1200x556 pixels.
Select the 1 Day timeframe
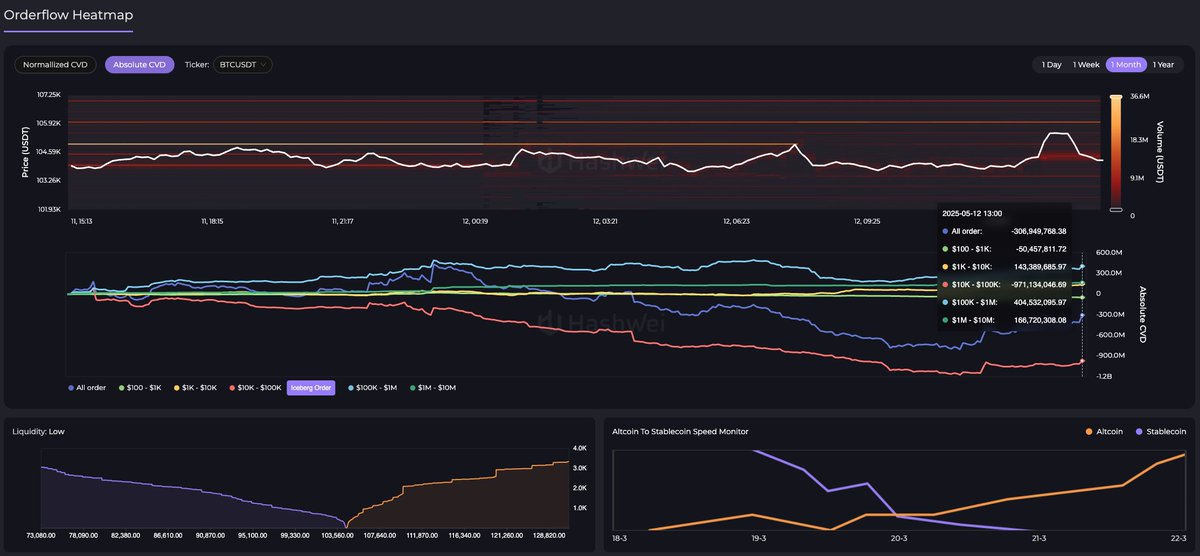pos(1051,65)
